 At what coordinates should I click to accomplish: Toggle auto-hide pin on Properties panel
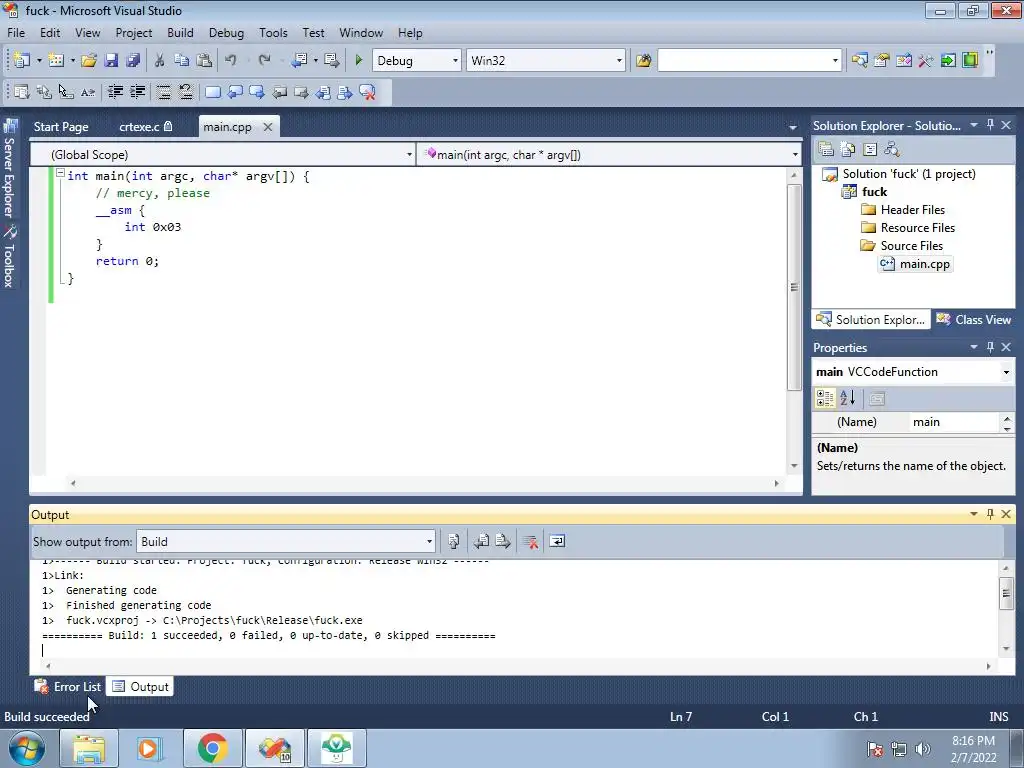(990, 347)
